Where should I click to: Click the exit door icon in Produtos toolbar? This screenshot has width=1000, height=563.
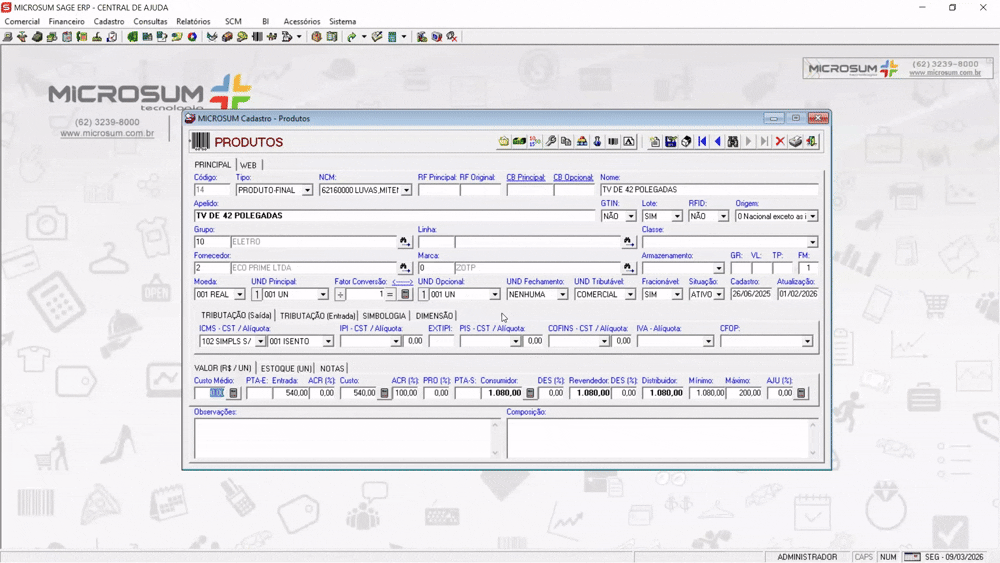(x=812, y=142)
